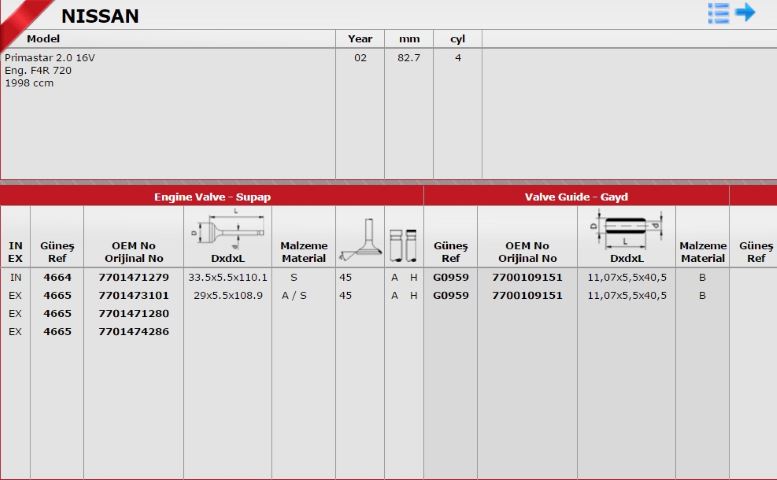Select the Year column header
The image size is (777, 480).
[x=360, y=39]
